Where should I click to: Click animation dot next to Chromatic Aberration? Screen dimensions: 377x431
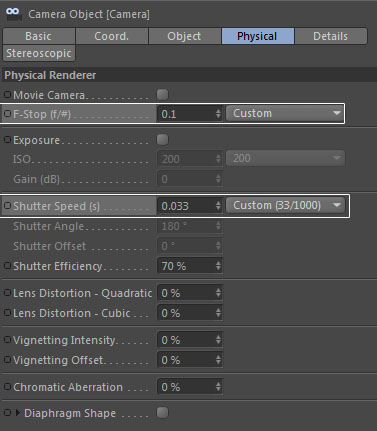point(7,387)
